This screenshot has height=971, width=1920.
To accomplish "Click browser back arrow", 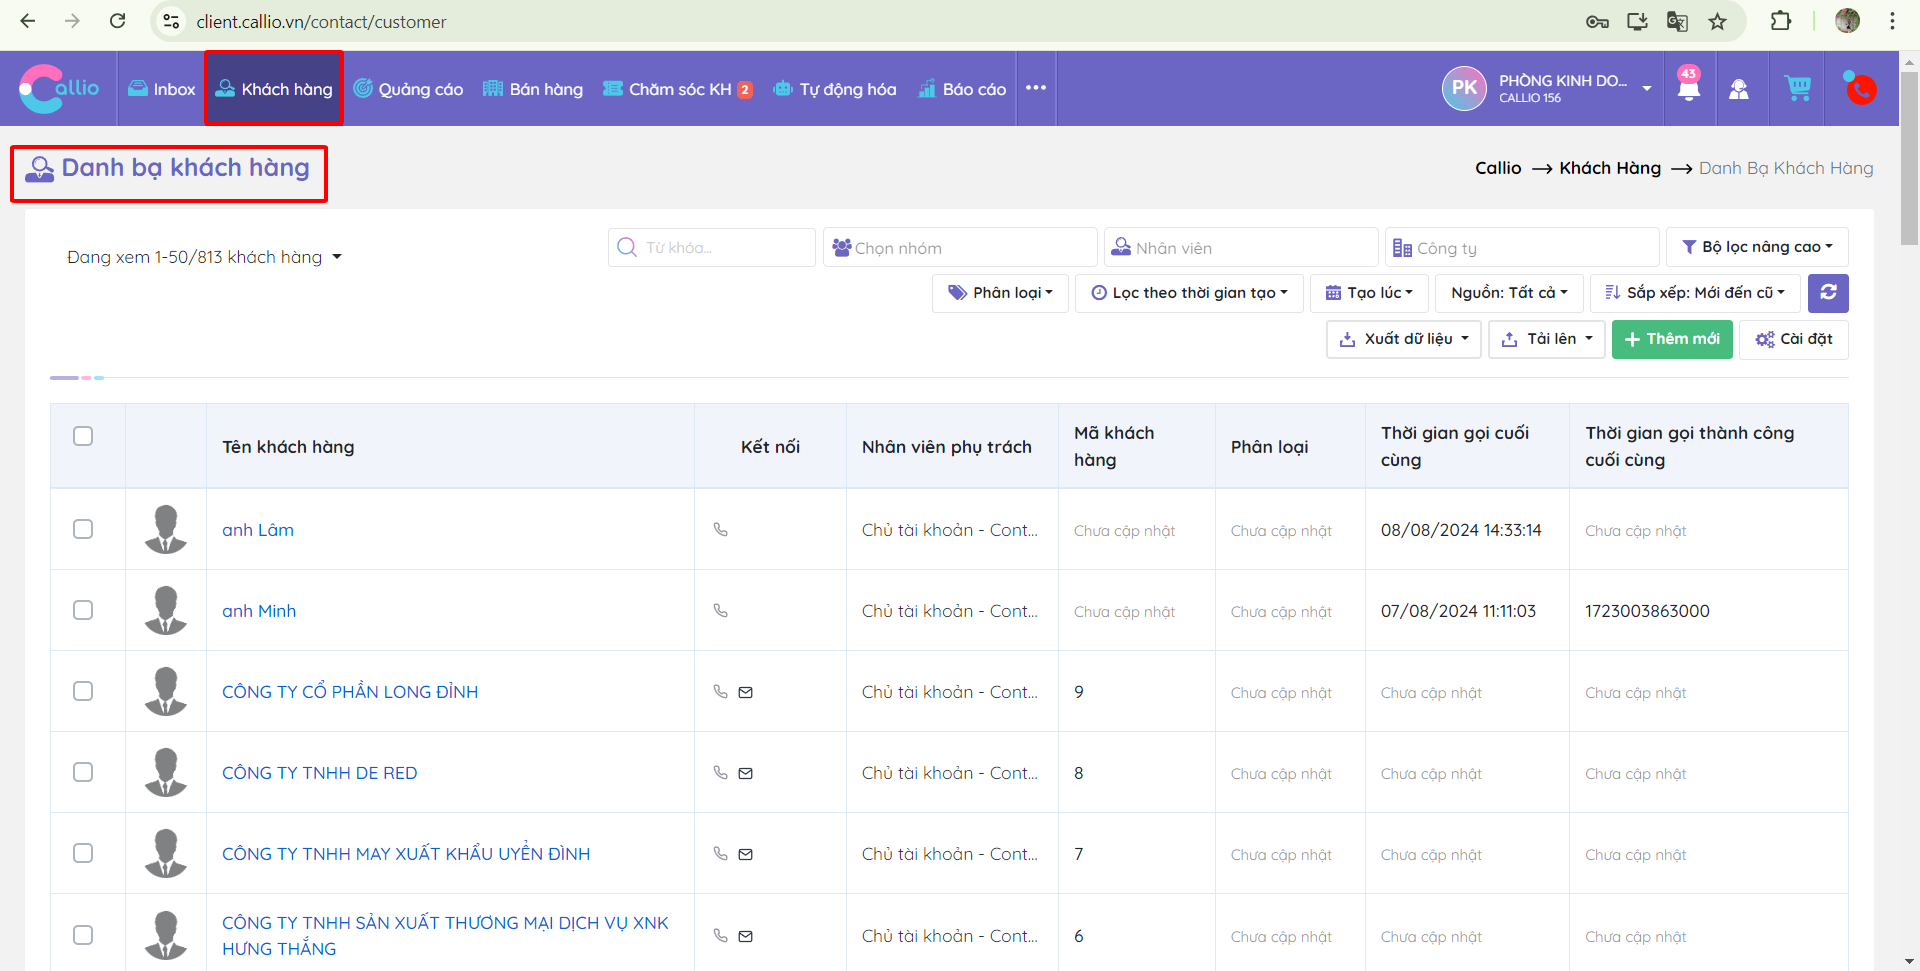I will (x=28, y=21).
